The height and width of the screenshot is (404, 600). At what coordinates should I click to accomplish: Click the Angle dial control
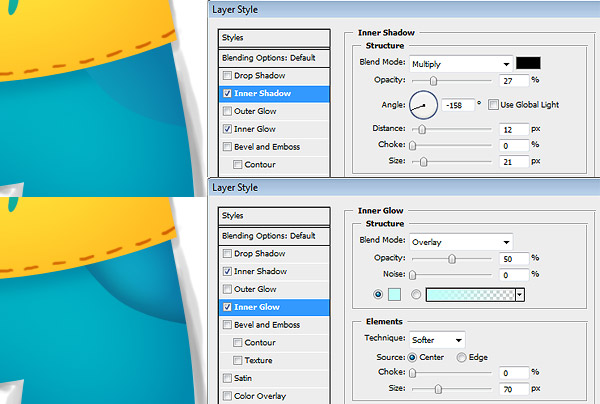423,105
